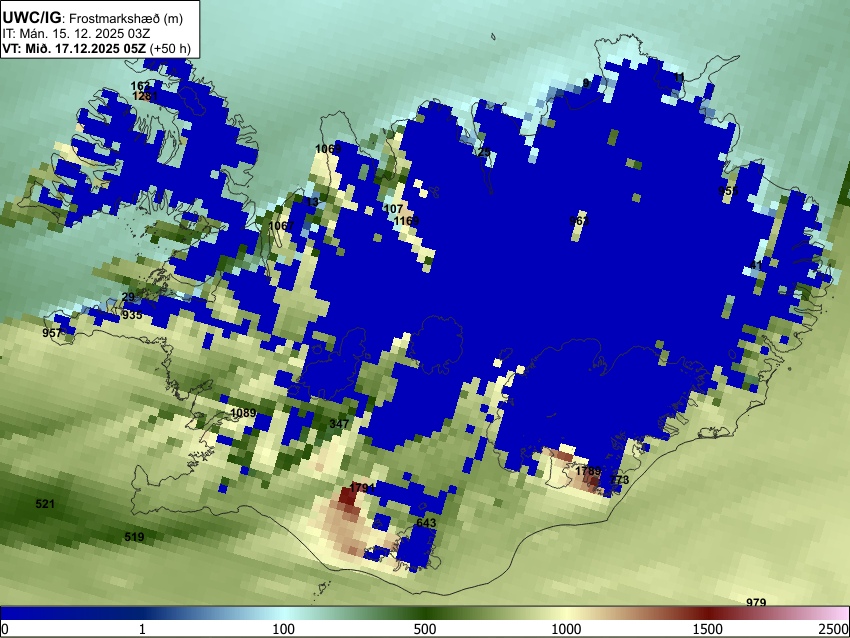Click the colorbar tick label '100'
This screenshot has height=638, width=850.
(x=284, y=629)
